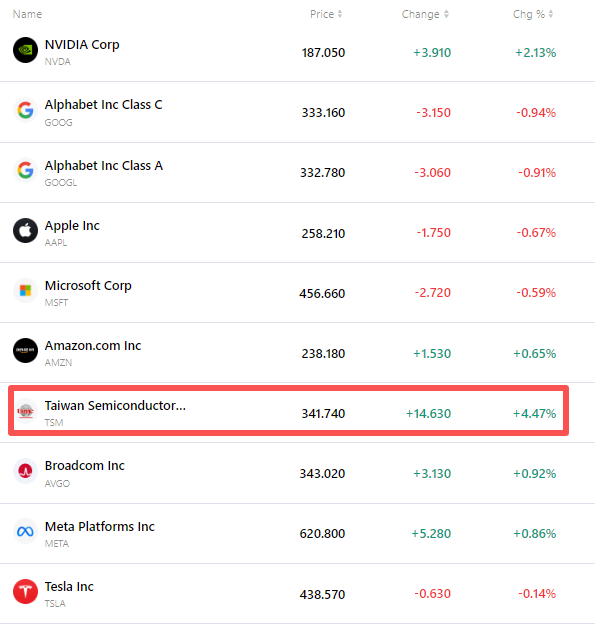Sort by the Price column header
The width and height of the screenshot is (595, 624).
[326, 14]
